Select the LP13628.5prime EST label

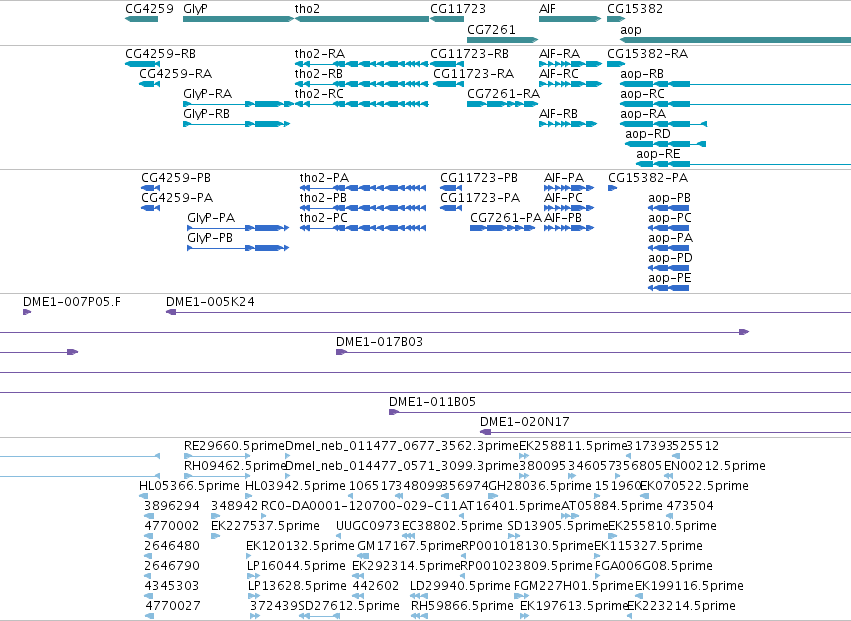[x=297, y=586]
